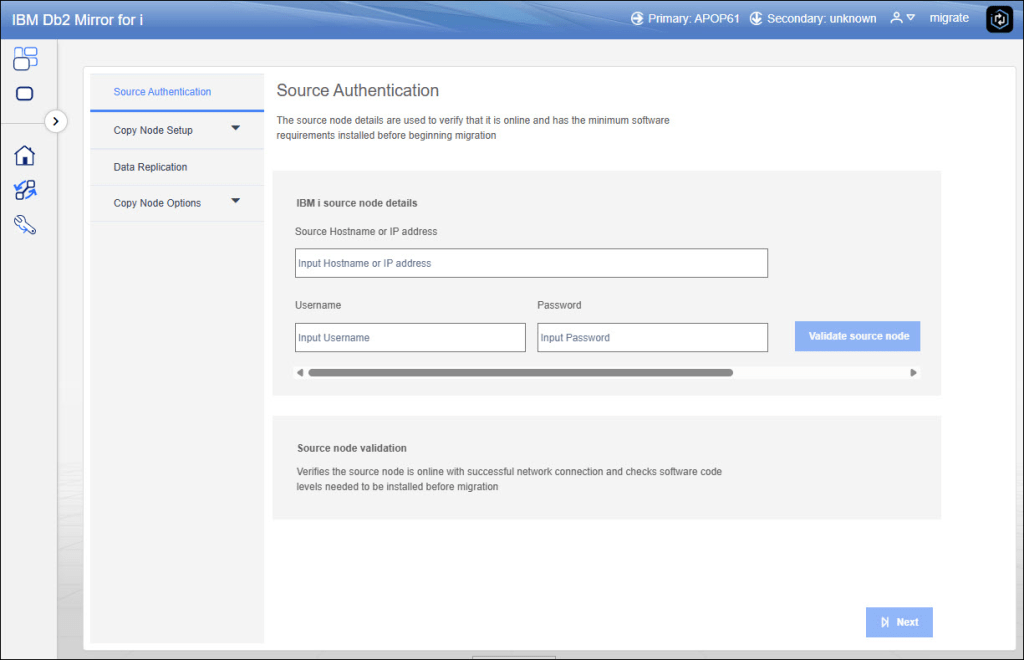Click the scrollbar left arrow
1024x660 pixels.
click(300, 373)
